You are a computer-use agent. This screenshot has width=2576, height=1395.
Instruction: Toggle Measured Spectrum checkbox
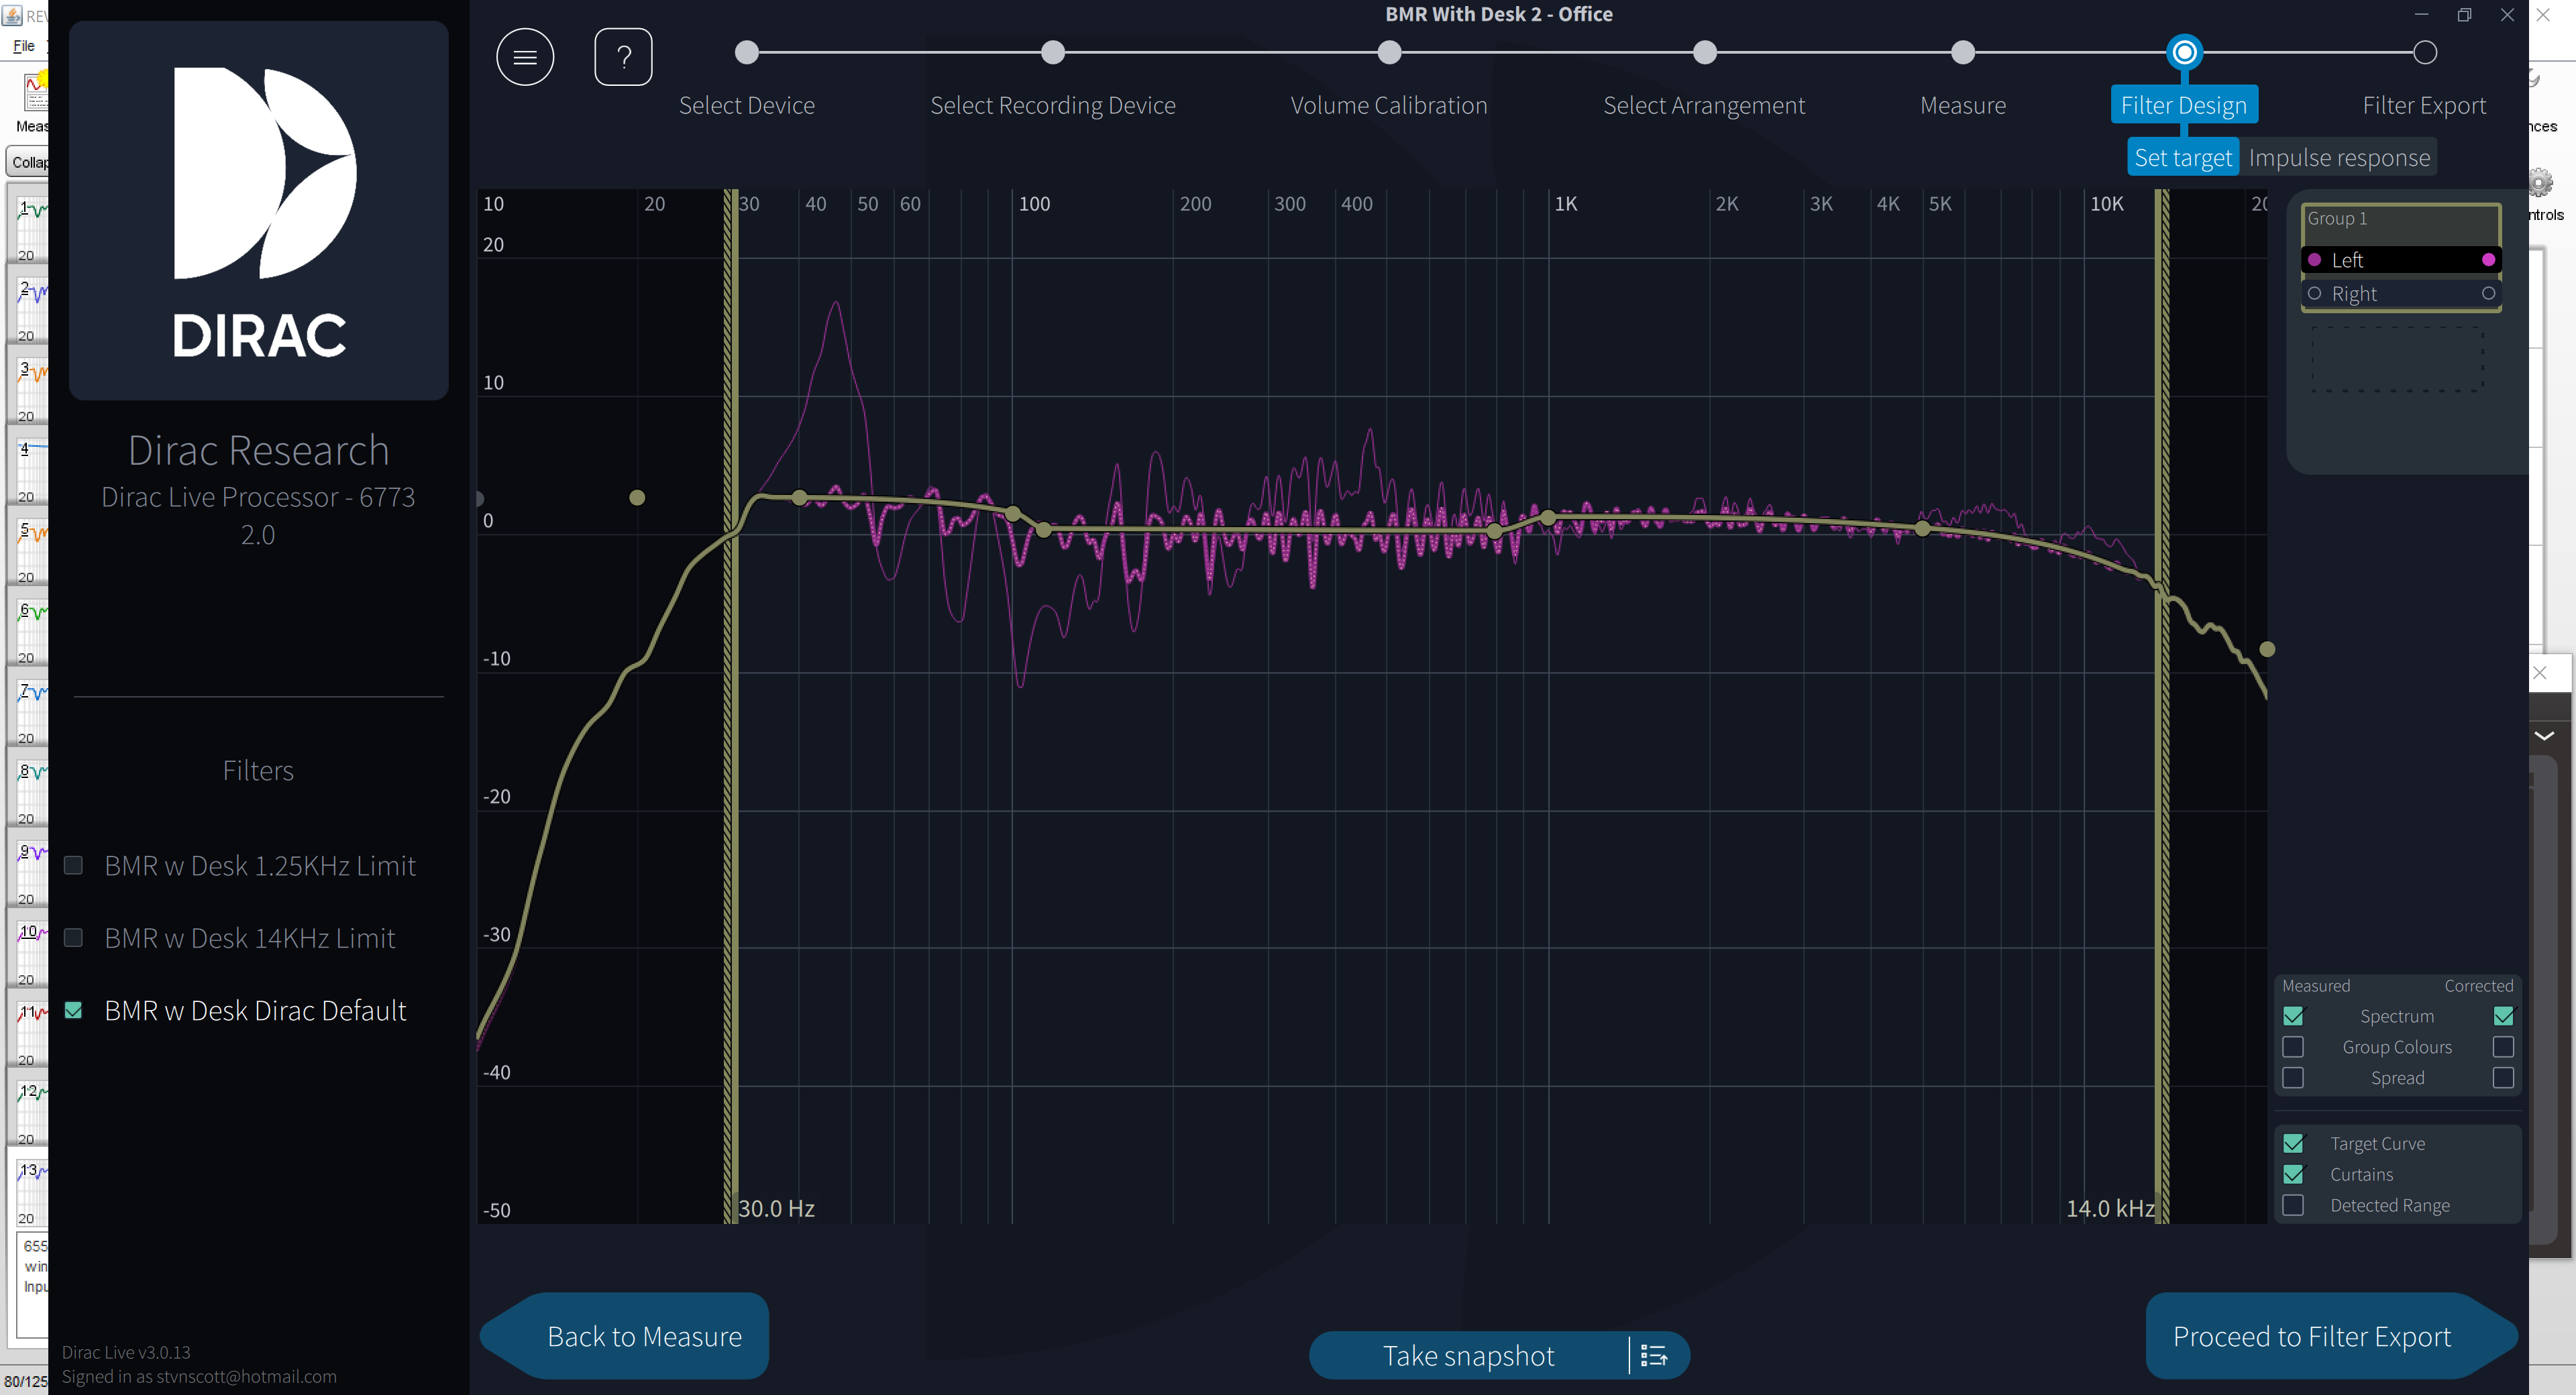pos(2293,1016)
